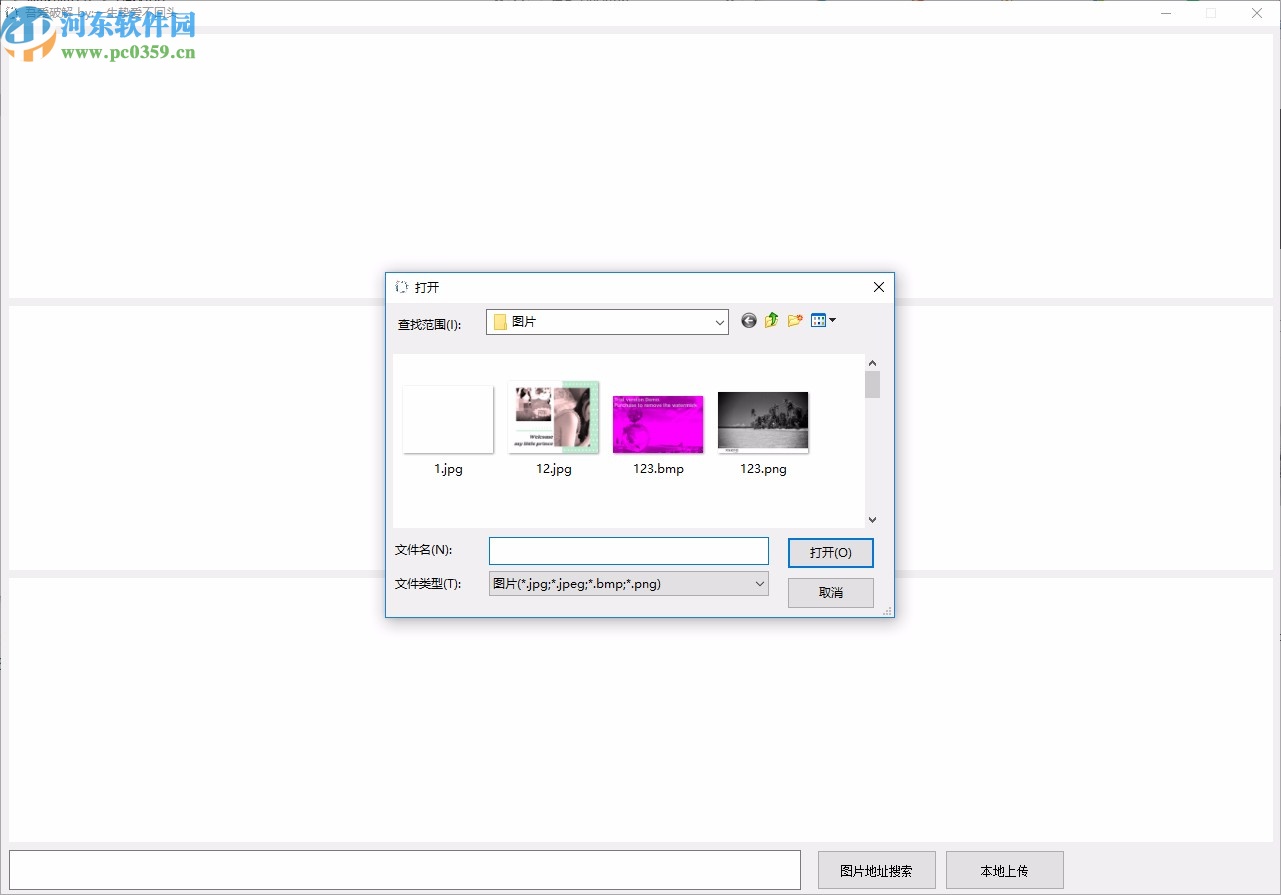Go up one folder level
1281x895 pixels.
pyautogui.click(x=772, y=321)
